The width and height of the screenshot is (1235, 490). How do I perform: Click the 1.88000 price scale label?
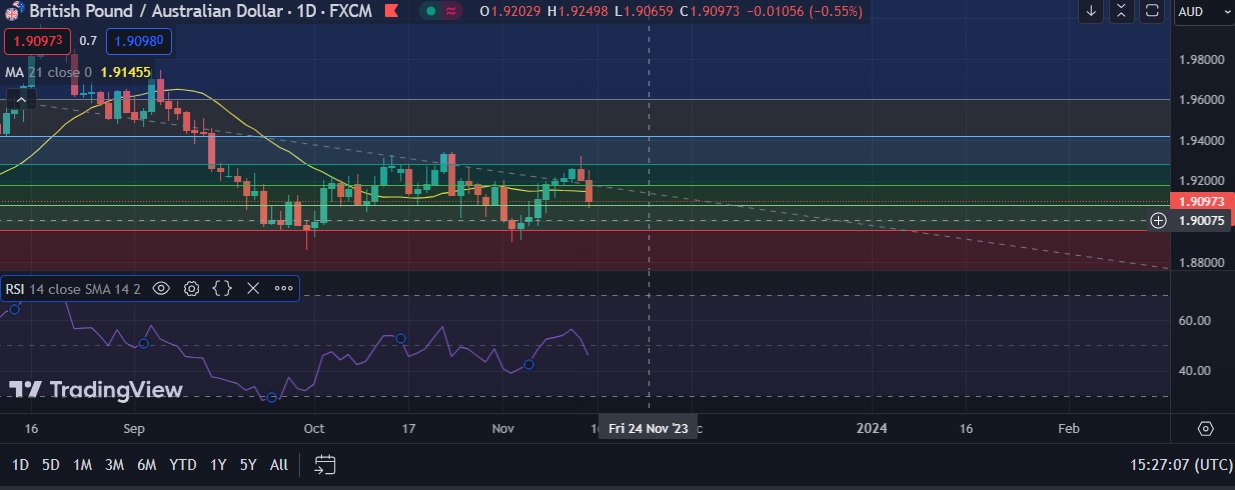1201,263
